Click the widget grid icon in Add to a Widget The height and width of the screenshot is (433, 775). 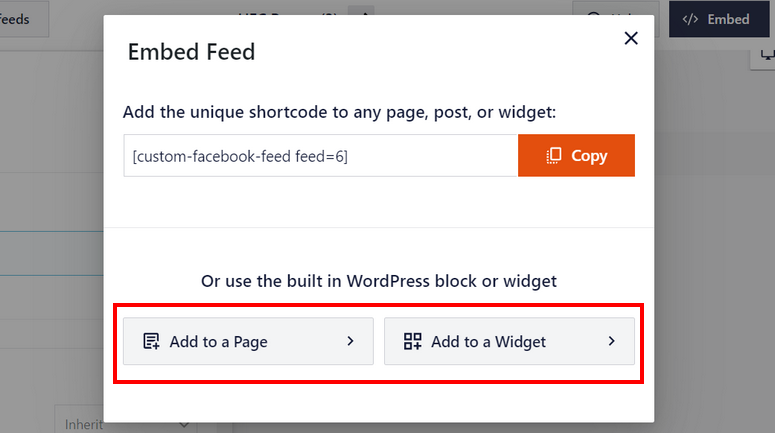point(413,341)
